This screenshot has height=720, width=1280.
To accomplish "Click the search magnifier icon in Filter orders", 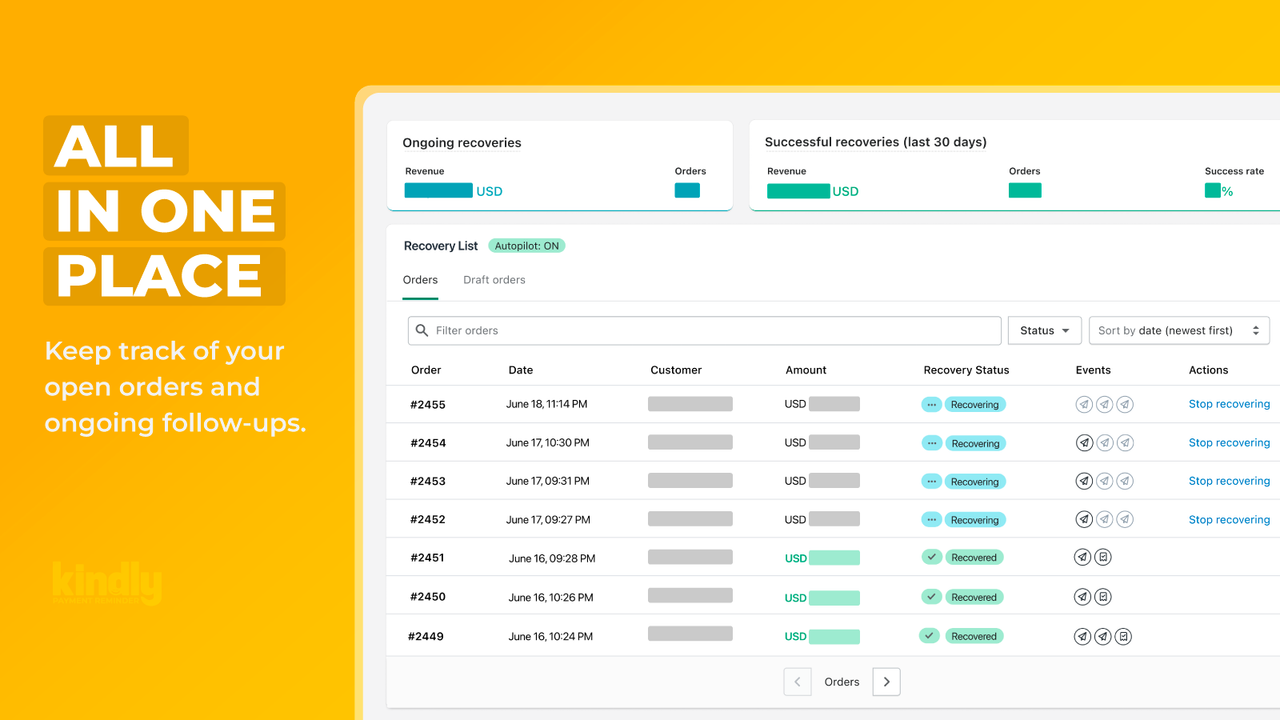I will click(x=422, y=330).
